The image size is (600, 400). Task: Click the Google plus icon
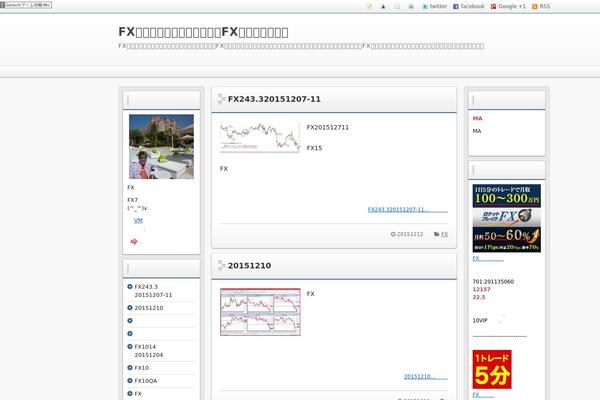(x=494, y=7)
